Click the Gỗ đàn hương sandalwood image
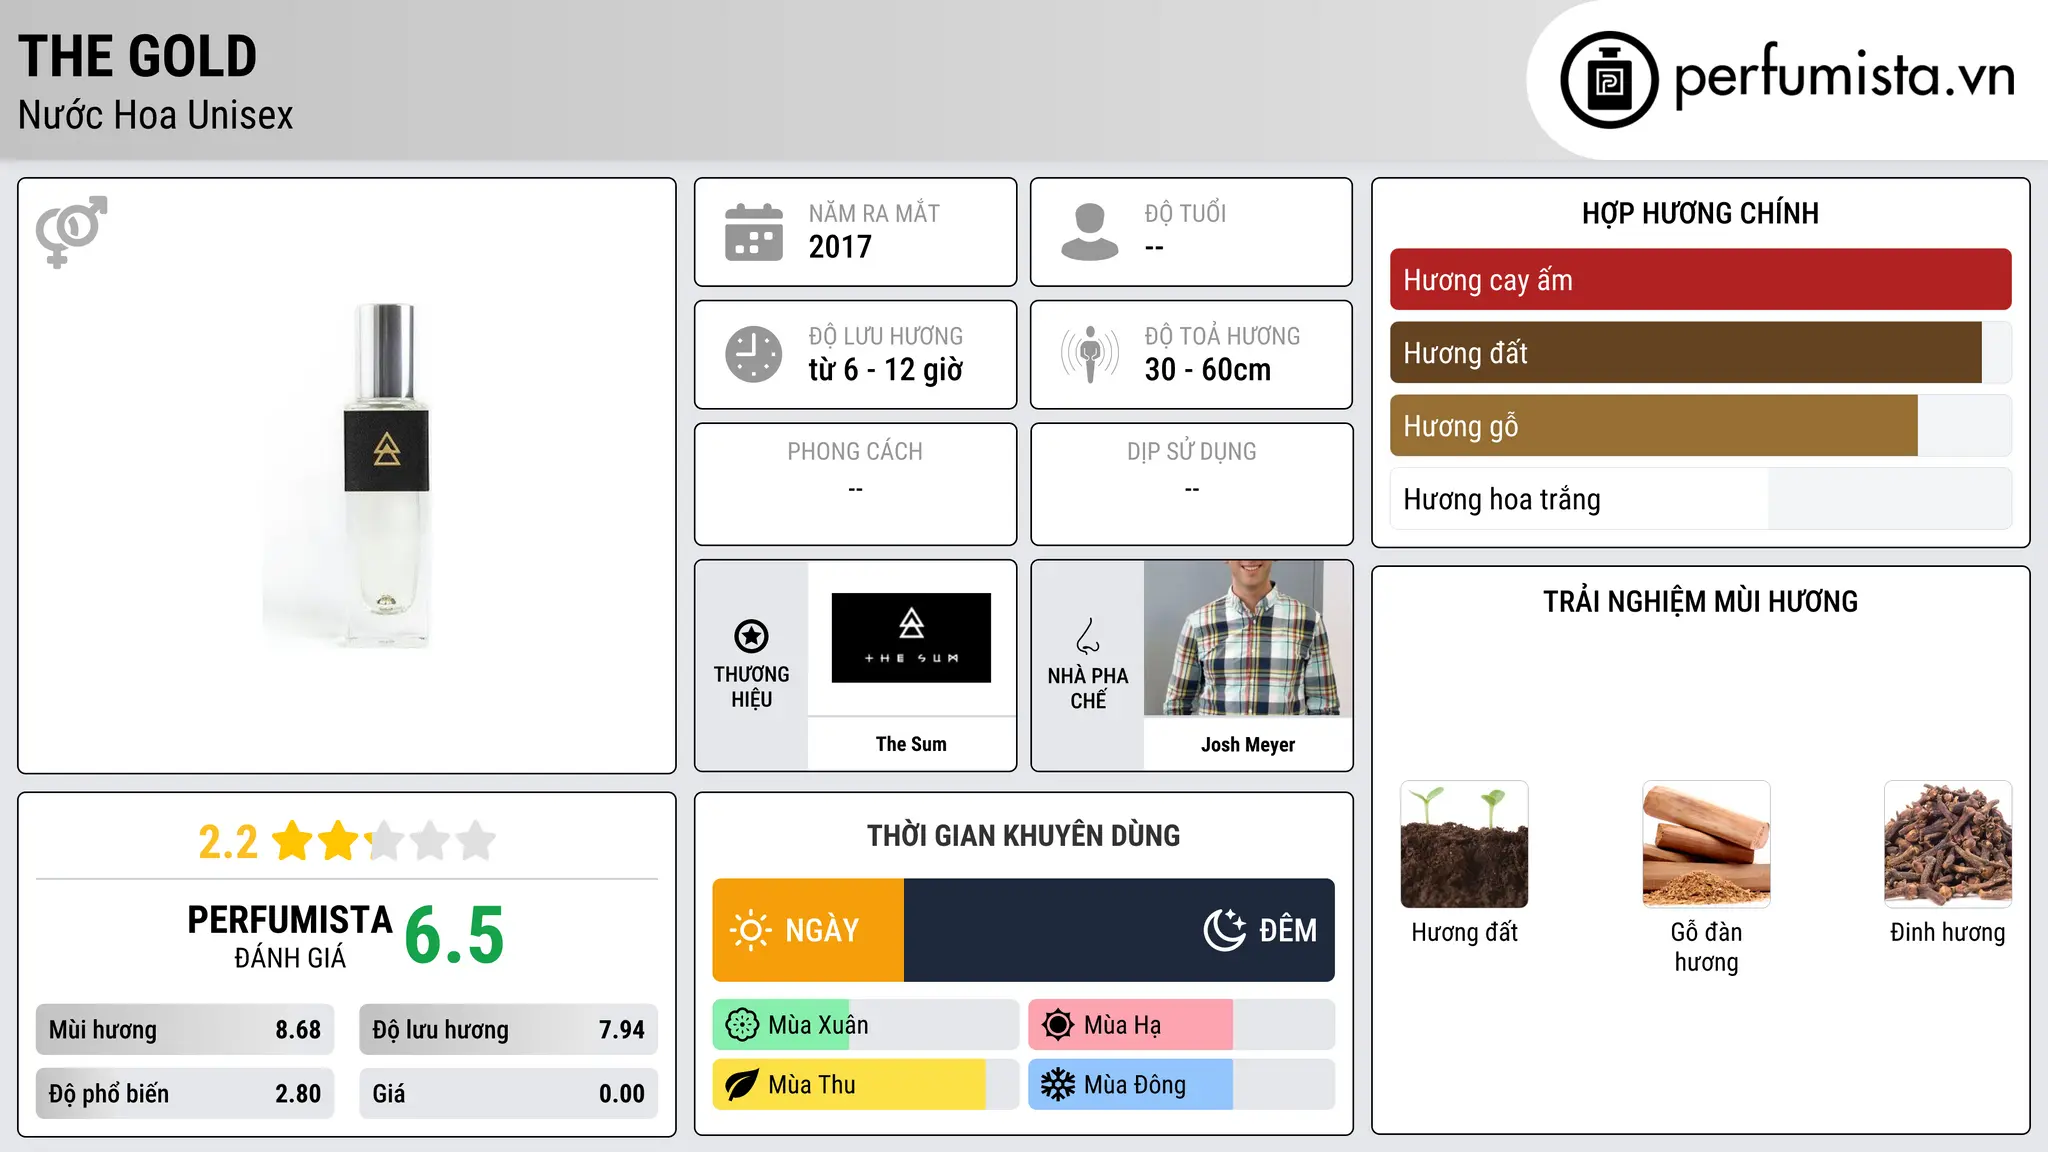This screenshot has width=2048, height=1152. [x=1706, y=844]
